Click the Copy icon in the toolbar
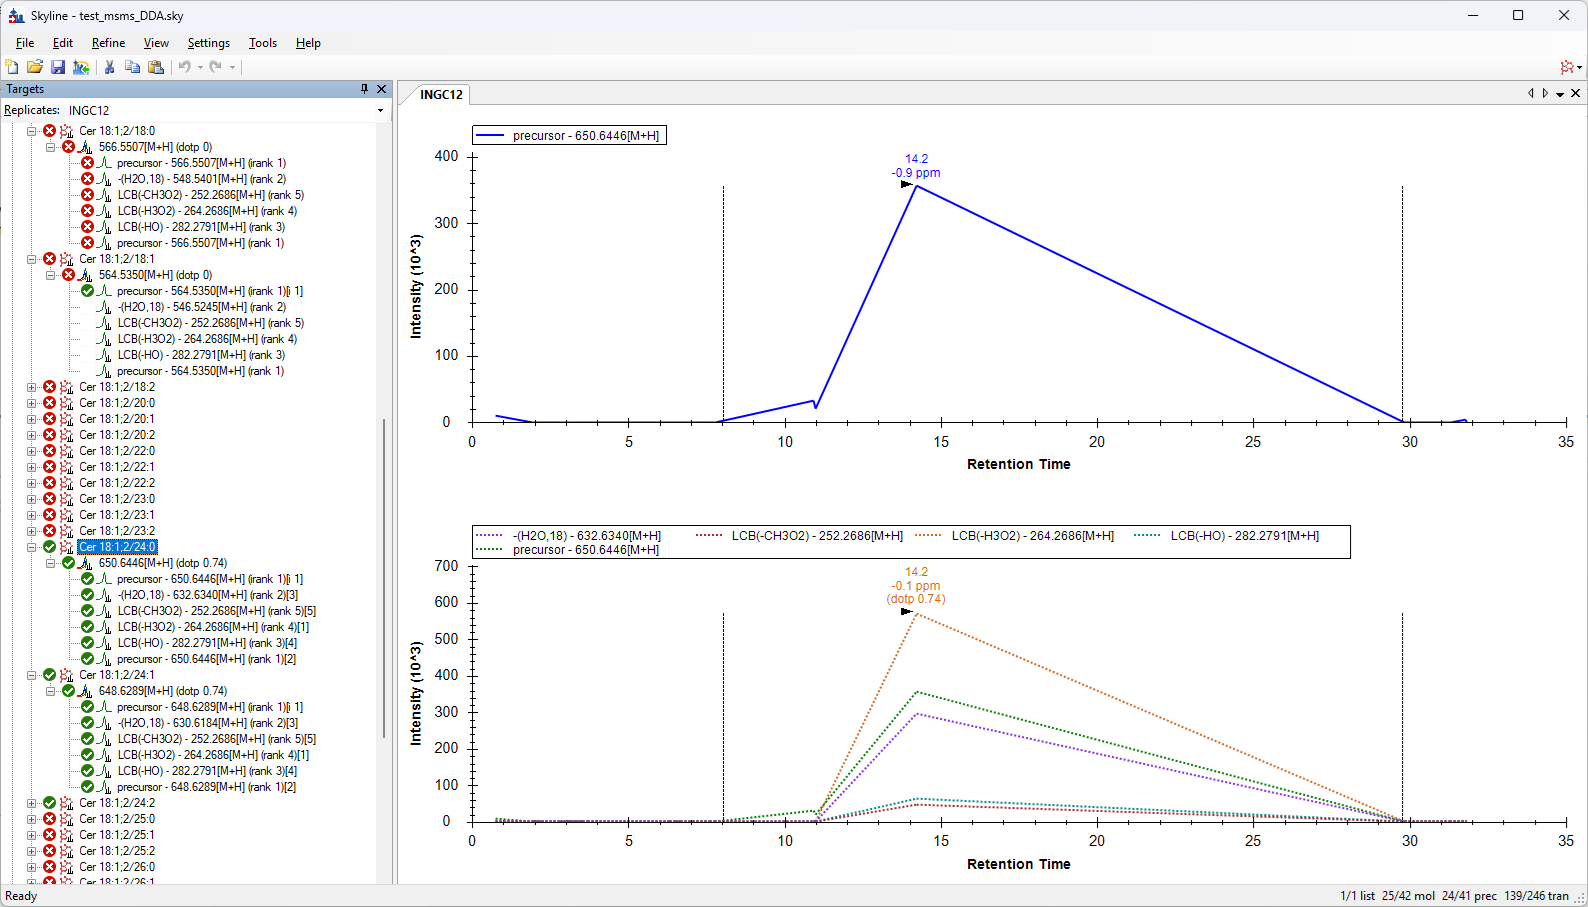This screenshot has height=907, width=1588. pos(132,67)
